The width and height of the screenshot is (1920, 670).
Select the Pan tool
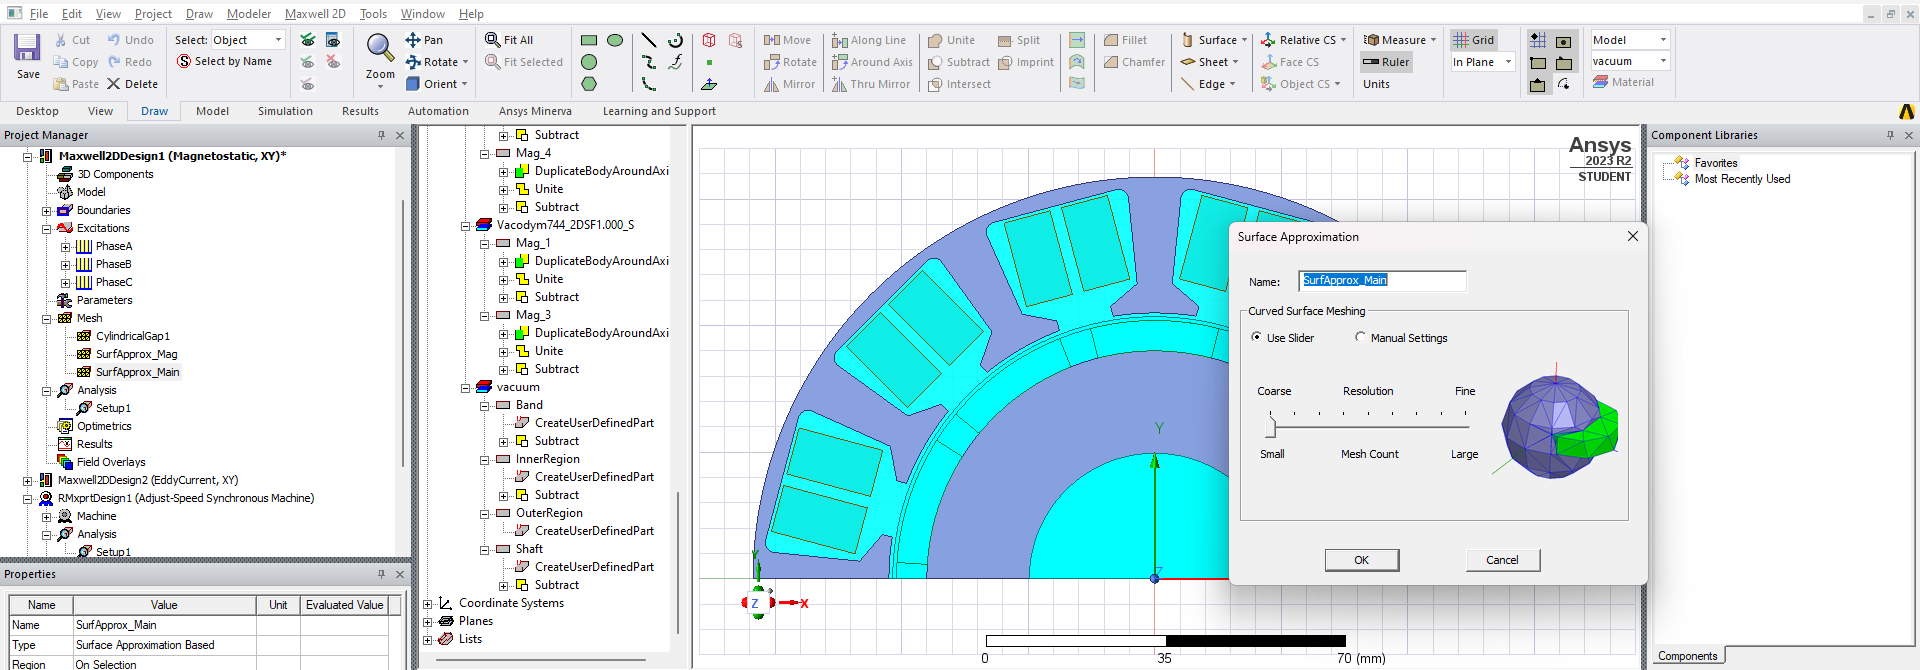(x=424, y=40)
